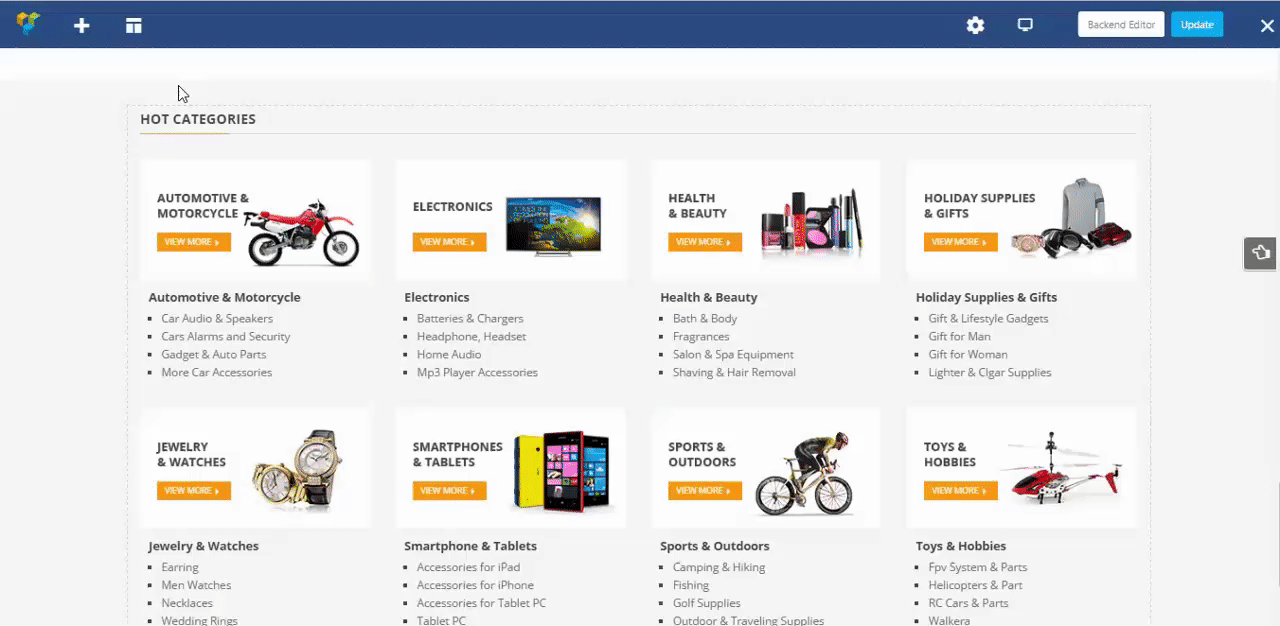Select the Camping & Hiking link
Viewport: 1280px width, 626px height.
(719, 567)
